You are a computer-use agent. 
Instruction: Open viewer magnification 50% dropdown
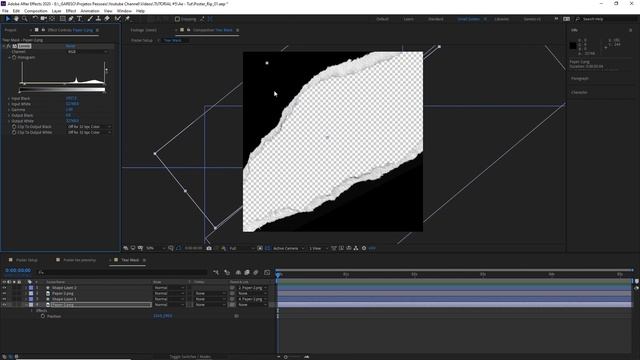(x=156, y=248)
